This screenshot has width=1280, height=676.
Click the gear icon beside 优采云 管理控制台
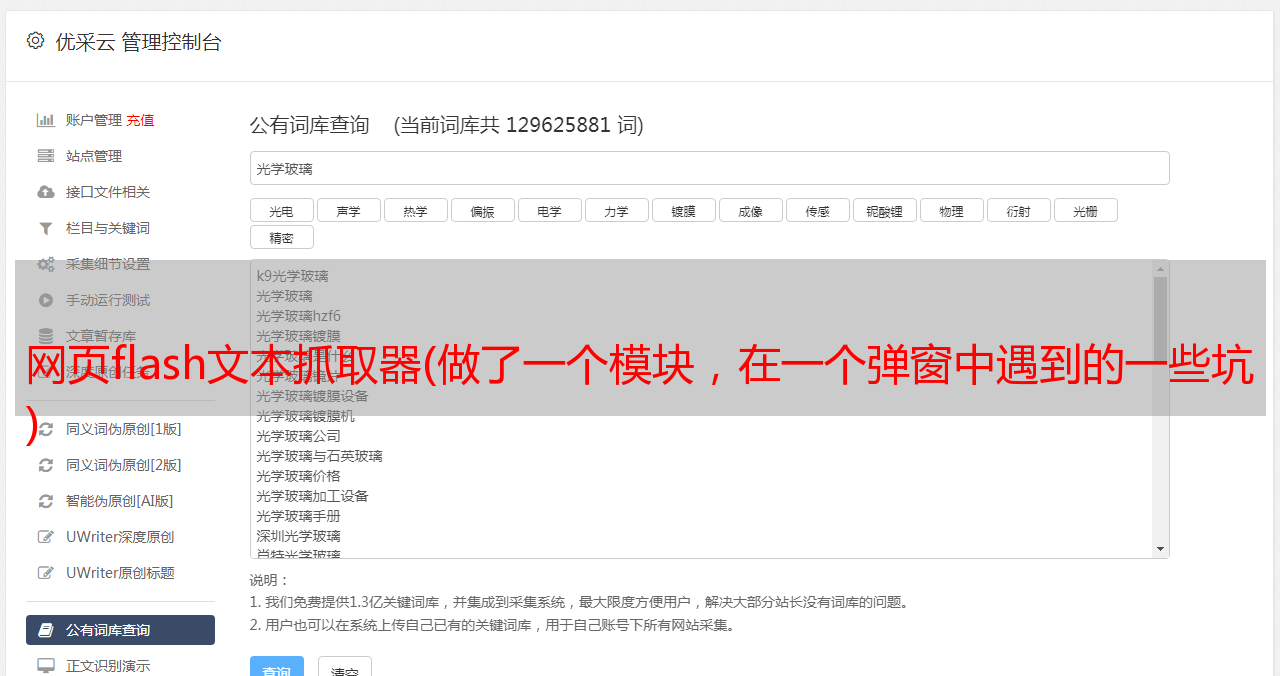[x=36, y=41]
